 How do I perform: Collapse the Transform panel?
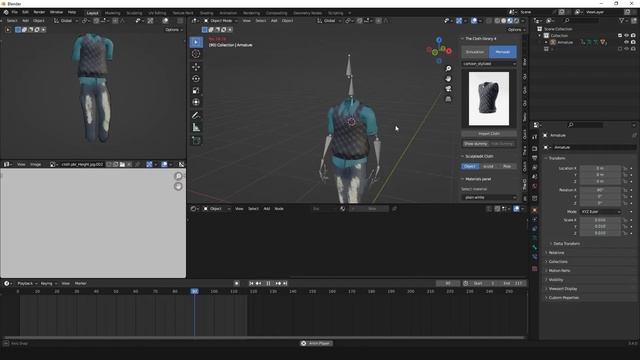pyautogui.click(x=556, y=158)
